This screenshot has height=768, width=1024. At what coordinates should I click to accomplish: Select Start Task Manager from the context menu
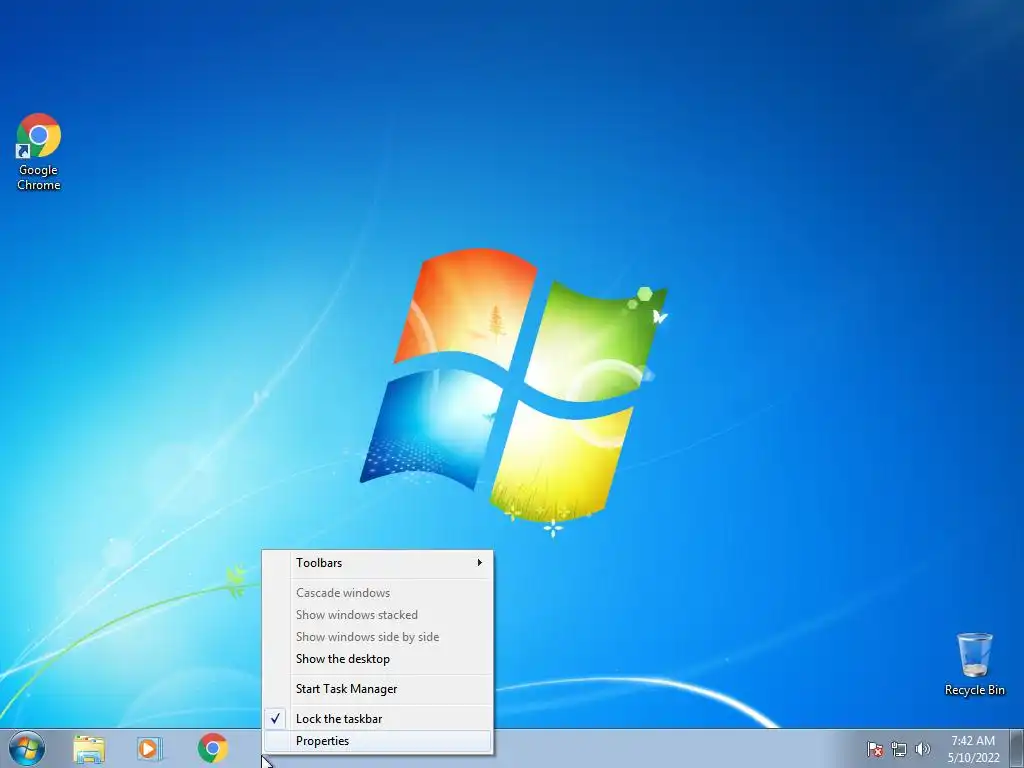click(x=377, y=689)
